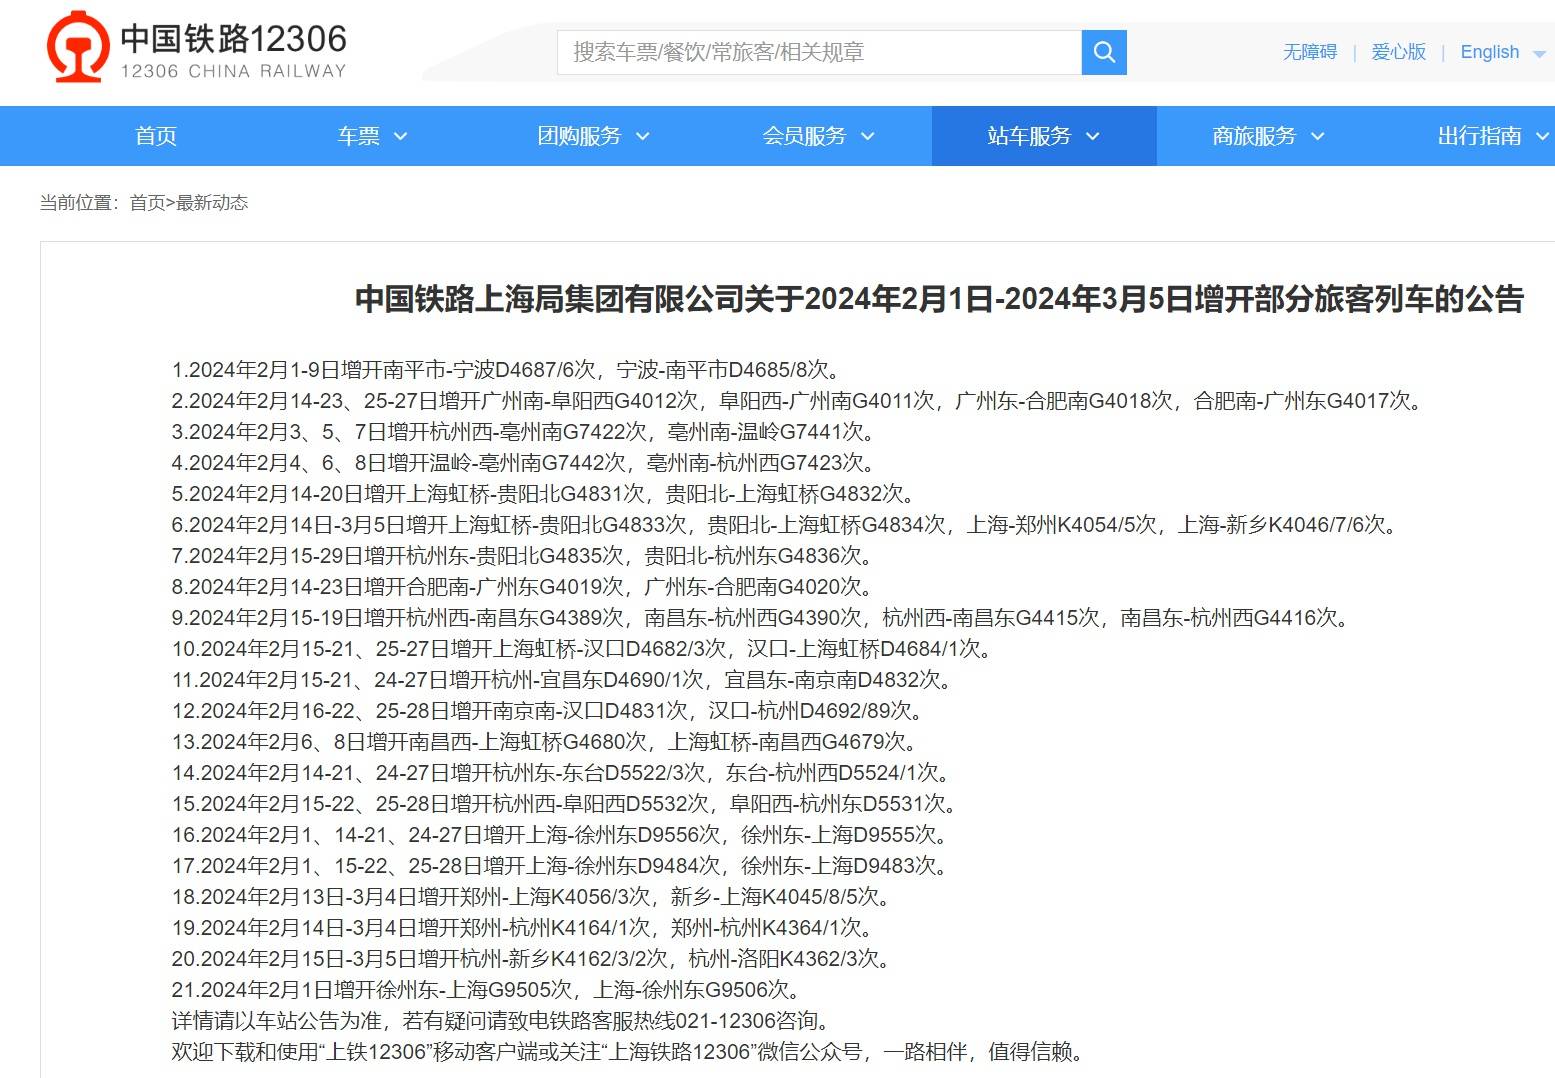Click the 最新动态 breadcrumb link
Image resolution: width=1555 pixels, height=1078 pixels.
coord(212,203)
